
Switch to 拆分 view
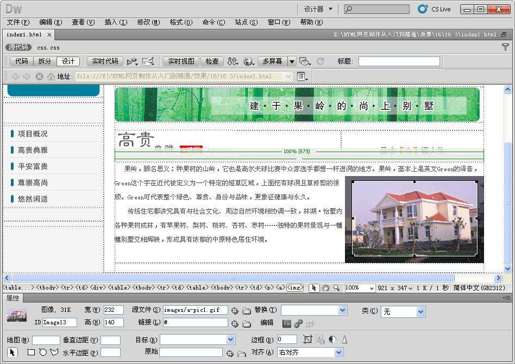[45, 61]
